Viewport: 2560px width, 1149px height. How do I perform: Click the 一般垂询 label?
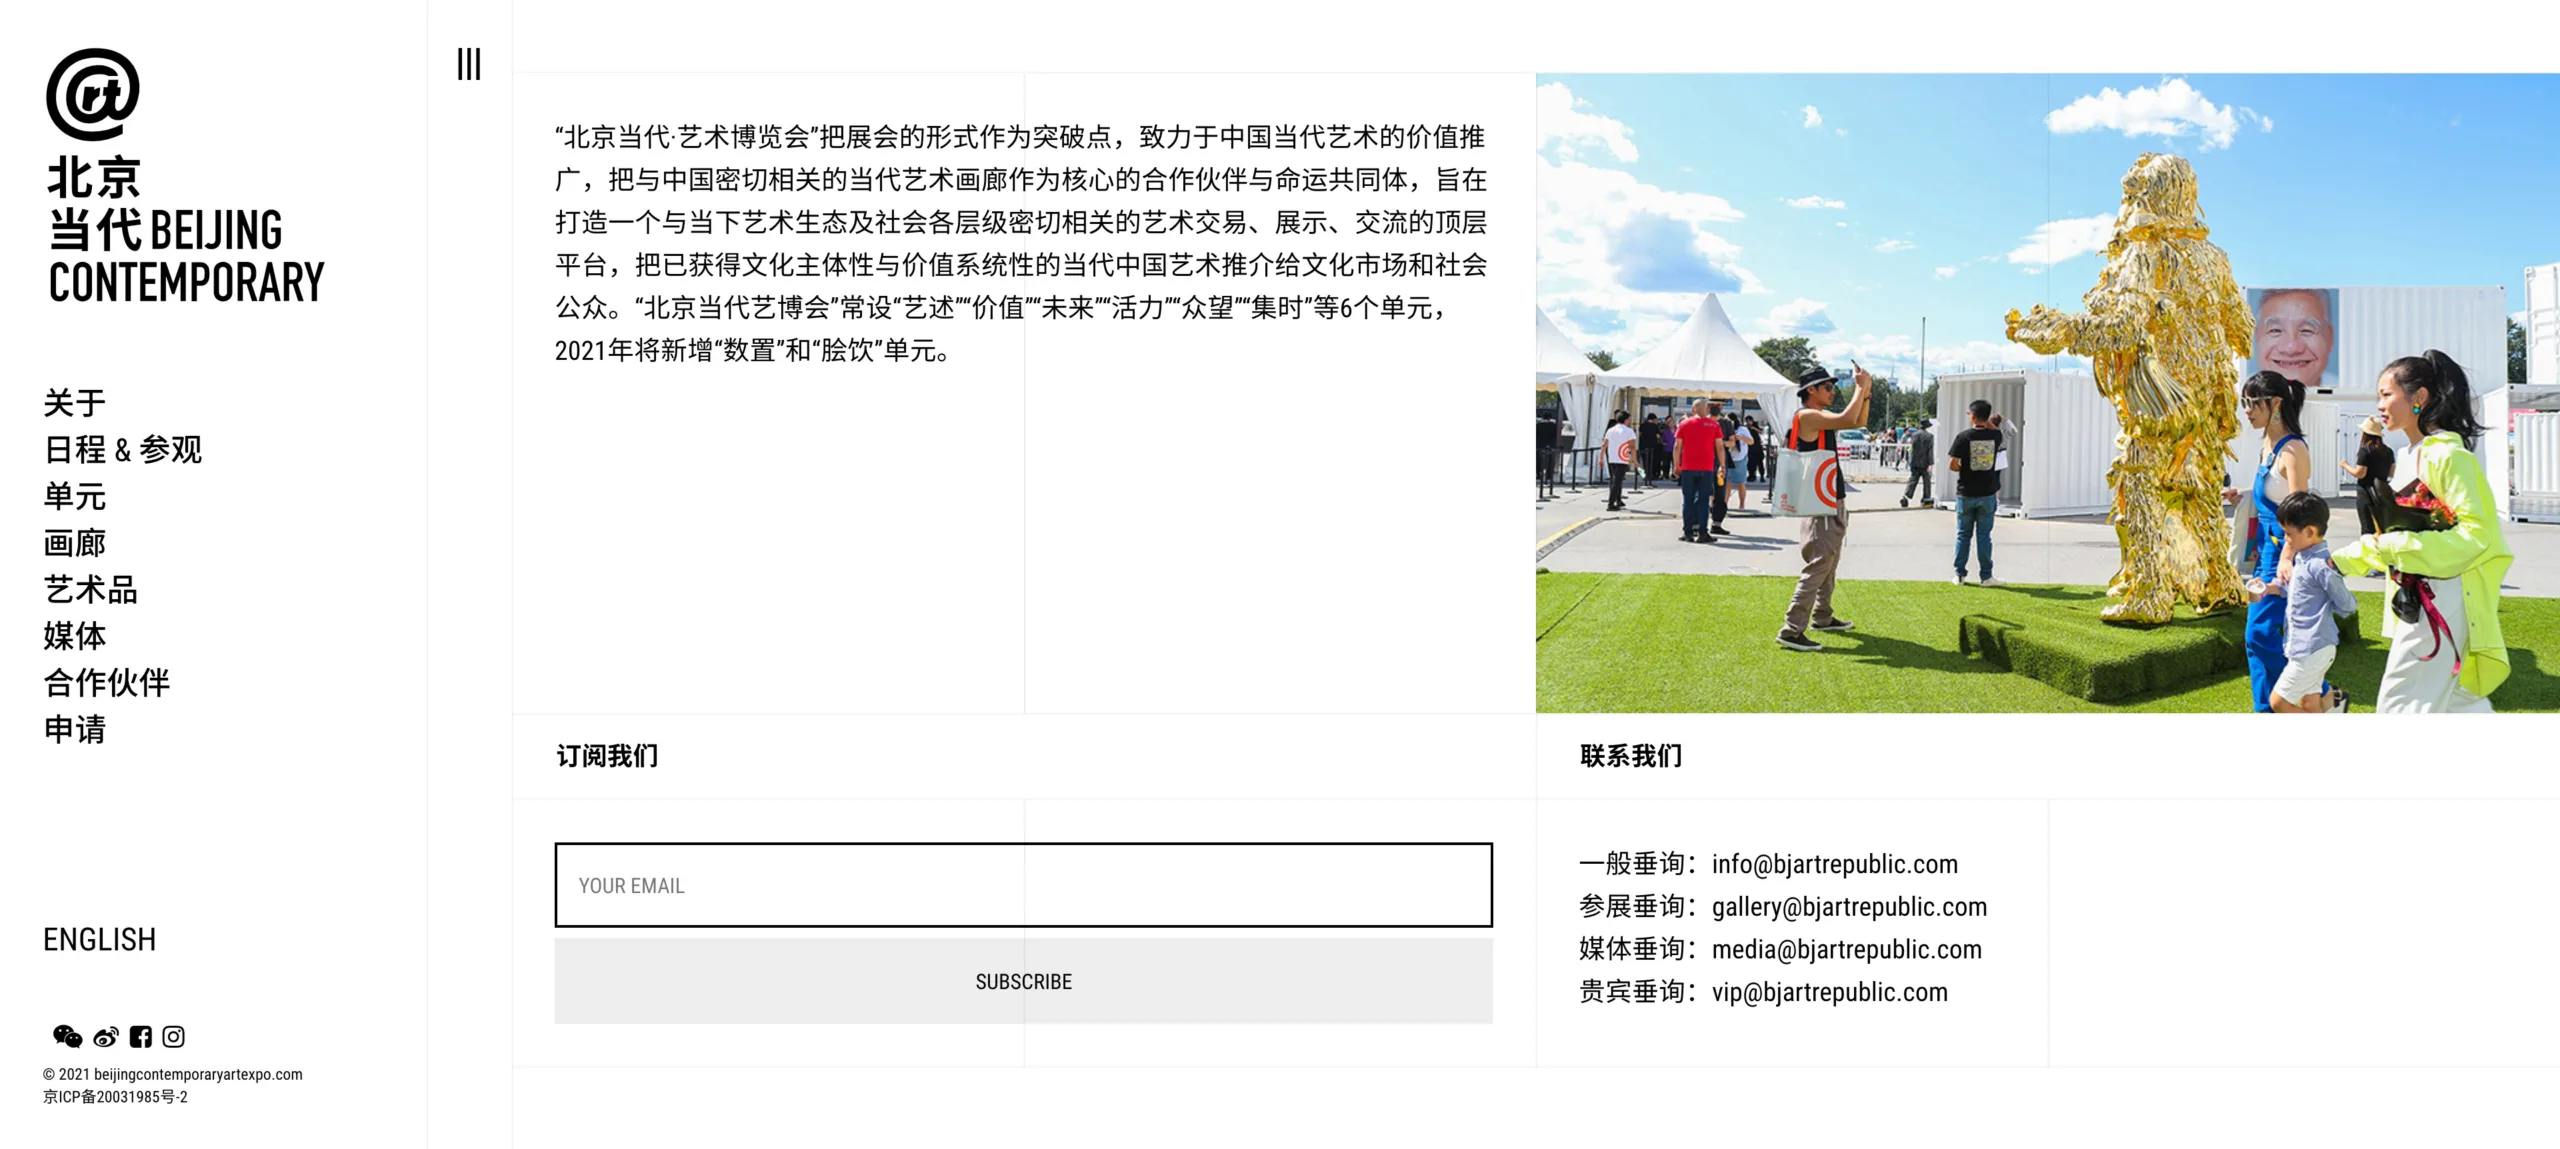pos(1638,864)
